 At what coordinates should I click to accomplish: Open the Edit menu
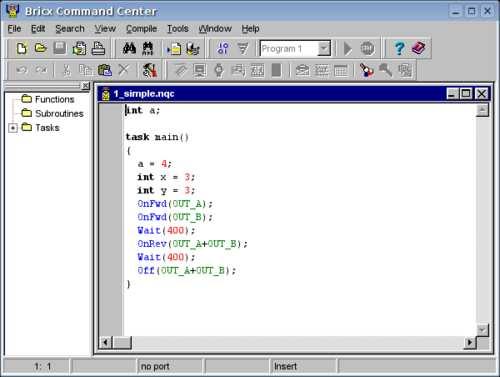click(38, 29)
